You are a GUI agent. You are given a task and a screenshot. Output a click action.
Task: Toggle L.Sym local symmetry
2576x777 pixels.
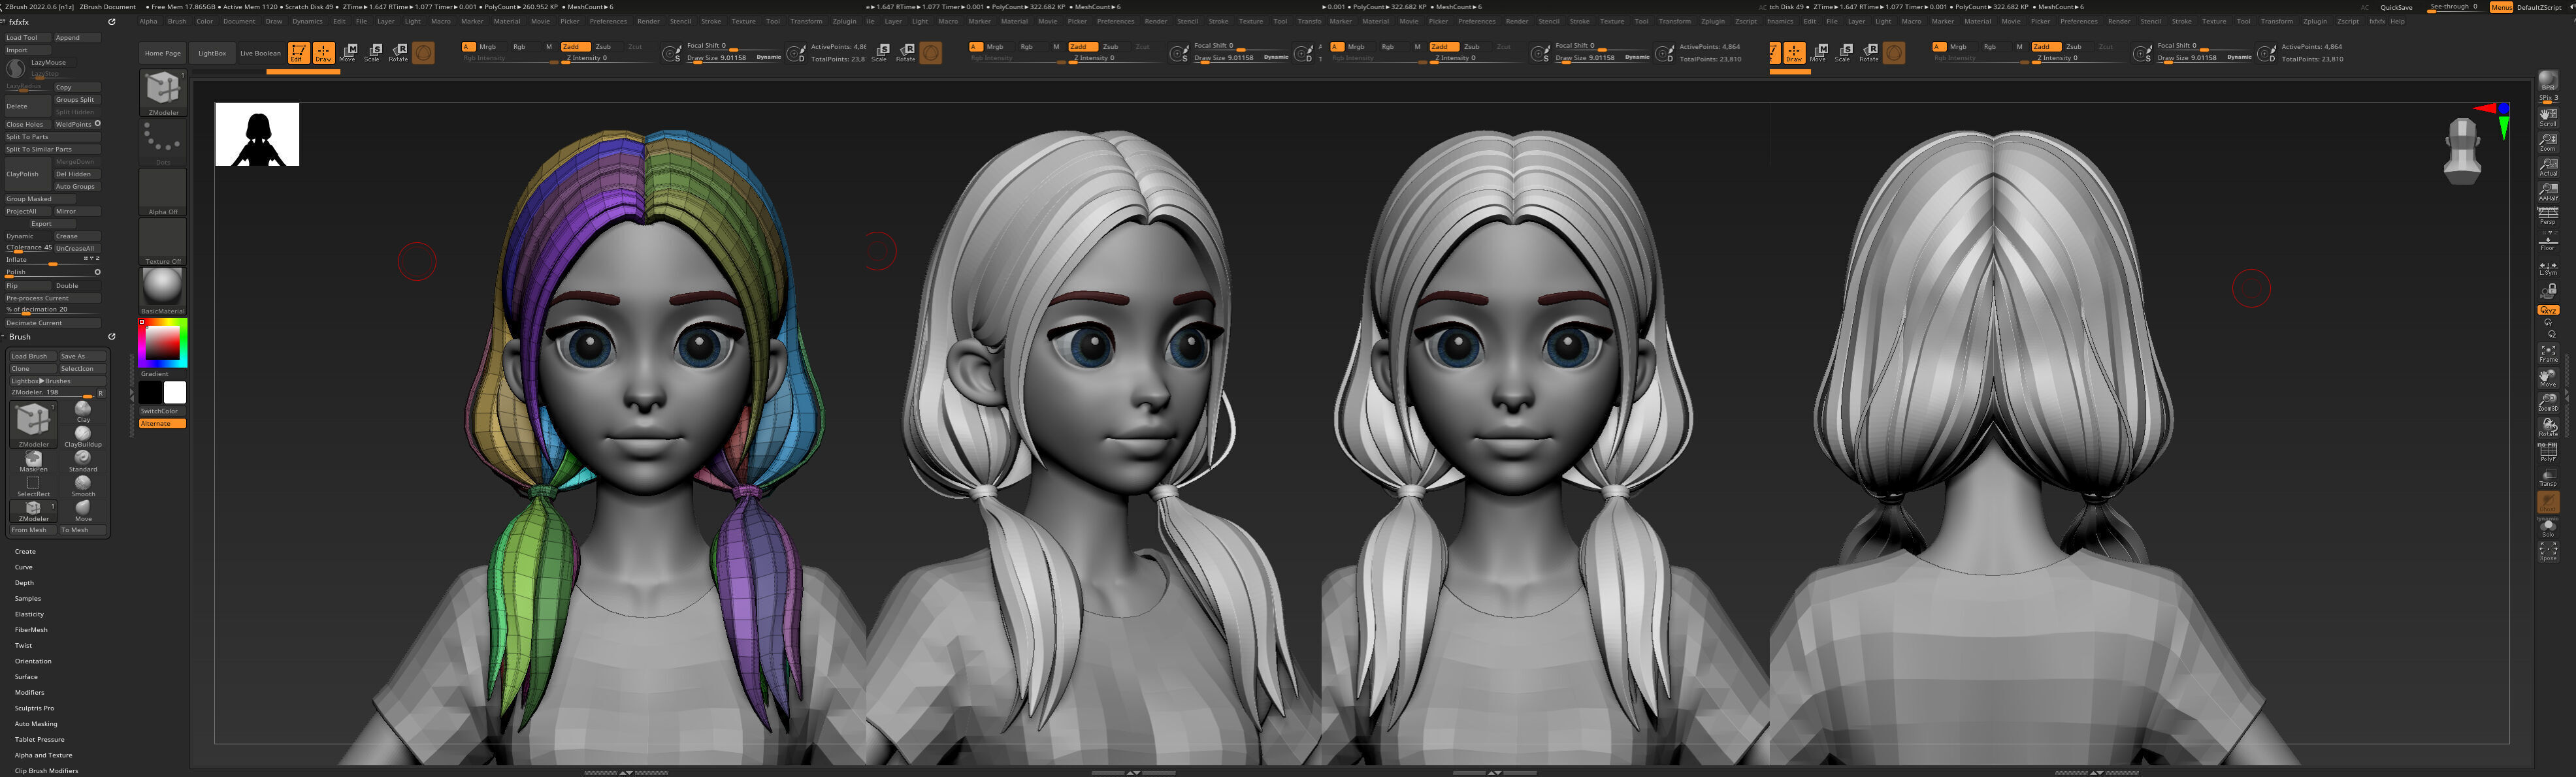click(x=2548, y=268)
